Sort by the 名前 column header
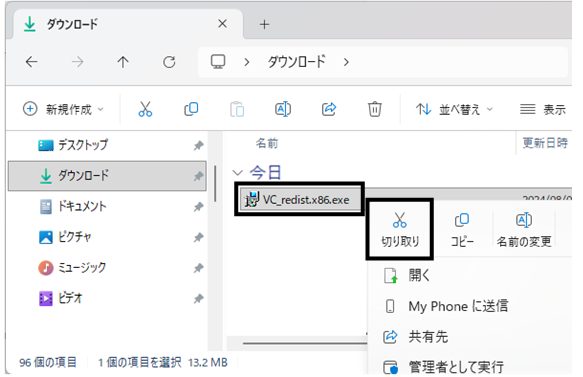This screenshot has width=583, height=377. [267, 143]
